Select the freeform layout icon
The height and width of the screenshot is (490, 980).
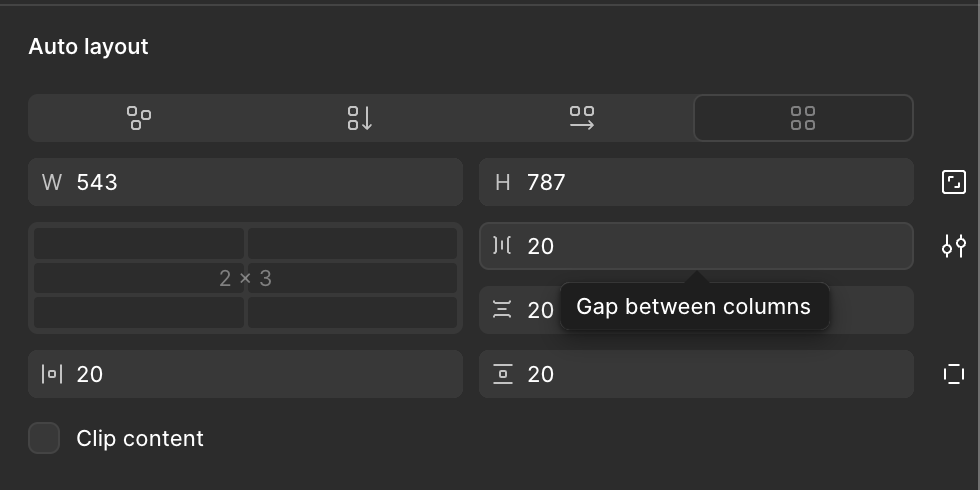coord(139,118)
